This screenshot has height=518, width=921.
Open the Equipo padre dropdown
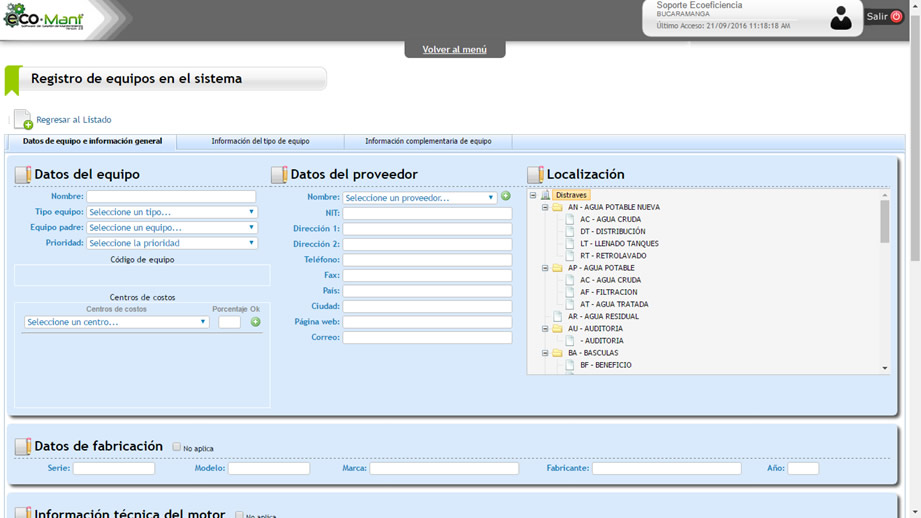pos(172,227)
